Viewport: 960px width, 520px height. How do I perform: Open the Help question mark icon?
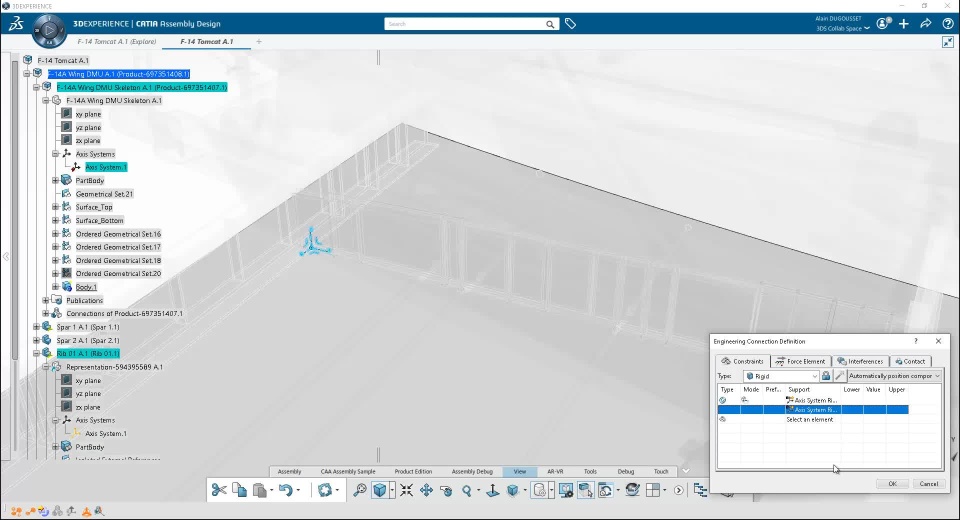coord(948,24)
